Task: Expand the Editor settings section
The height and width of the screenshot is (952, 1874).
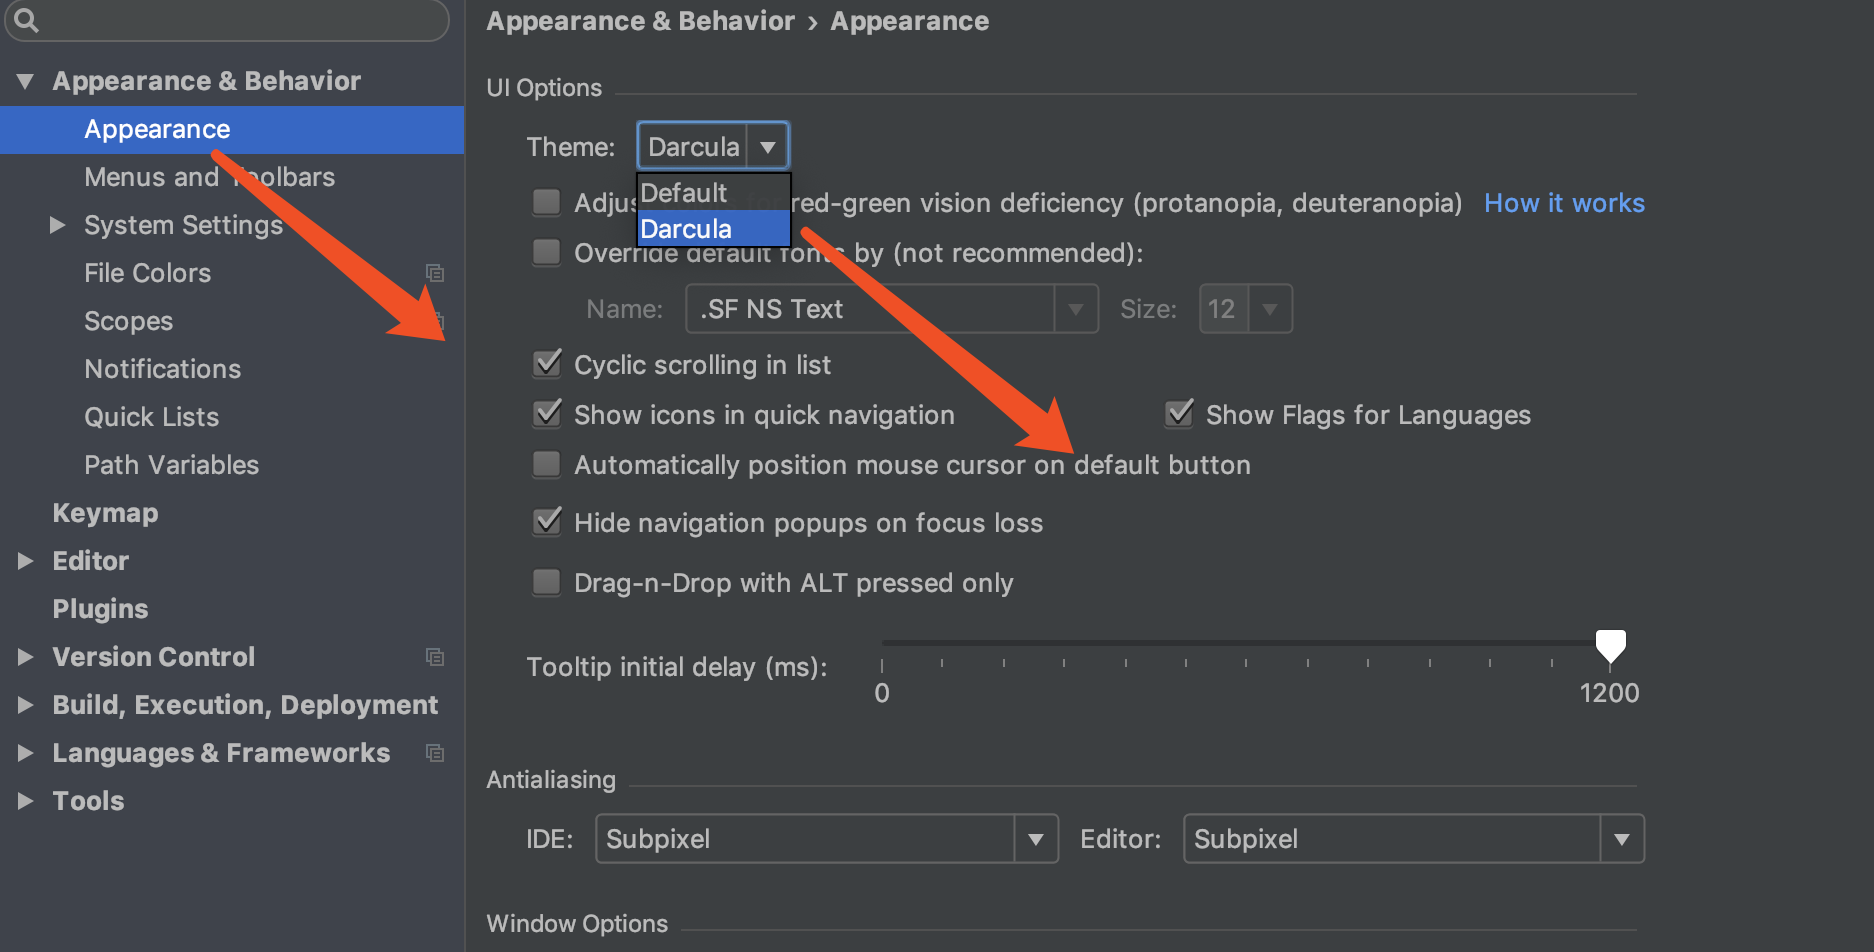Action: tap(26, 561)
